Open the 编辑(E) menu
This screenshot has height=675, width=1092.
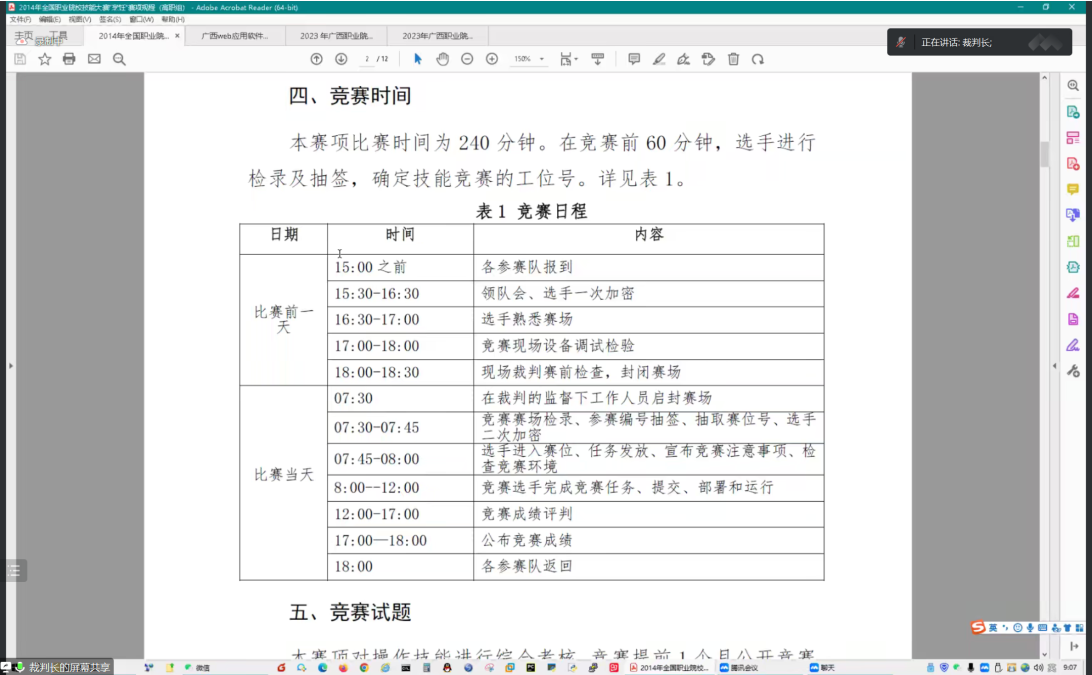pyautogui.click(x=49, y=20)
